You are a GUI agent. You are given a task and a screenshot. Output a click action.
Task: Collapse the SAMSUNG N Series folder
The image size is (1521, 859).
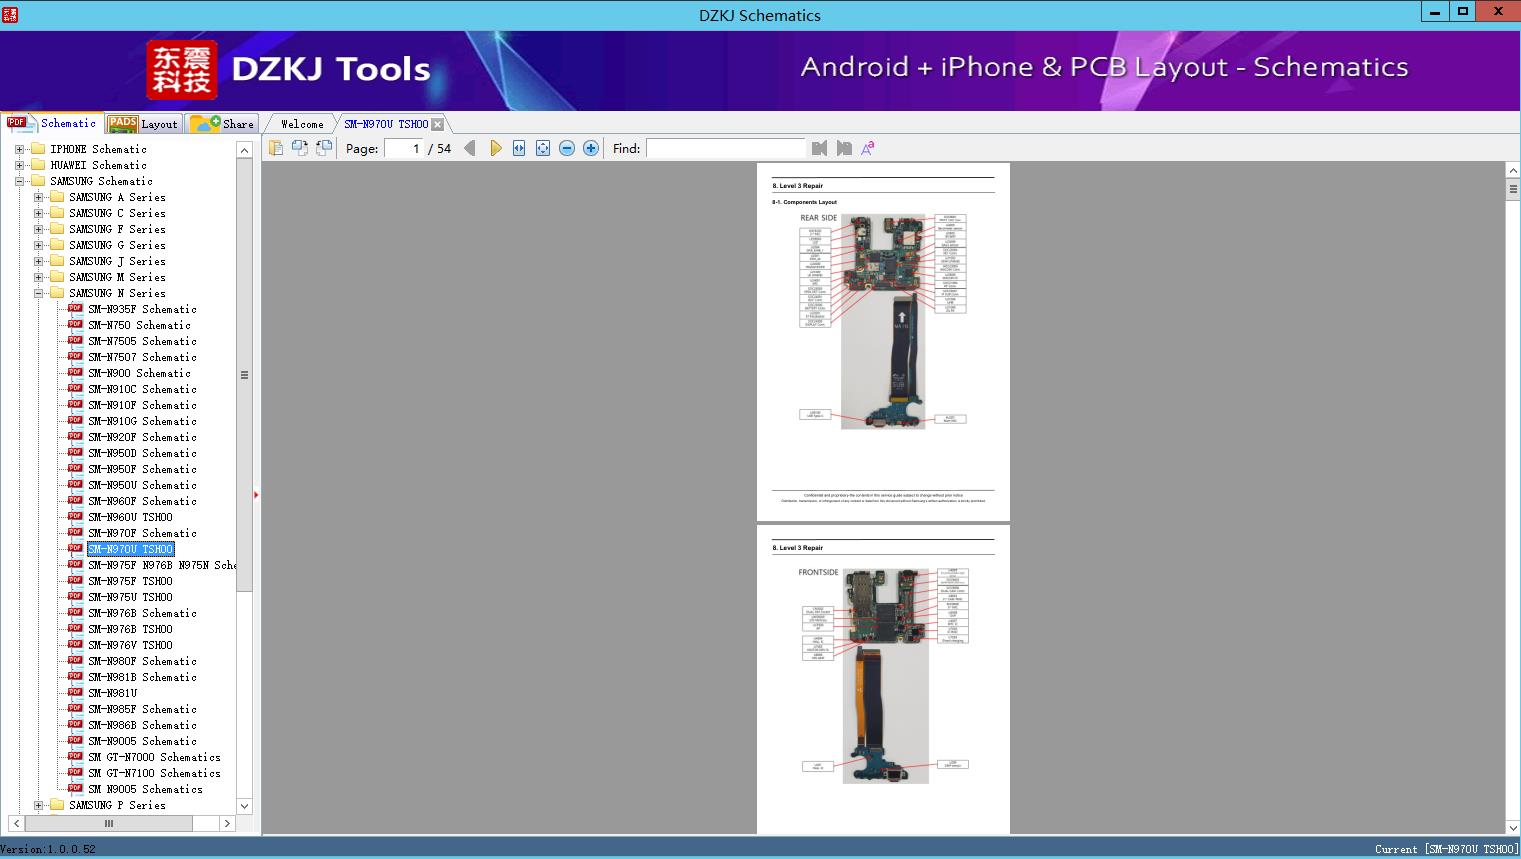[38, 293]
